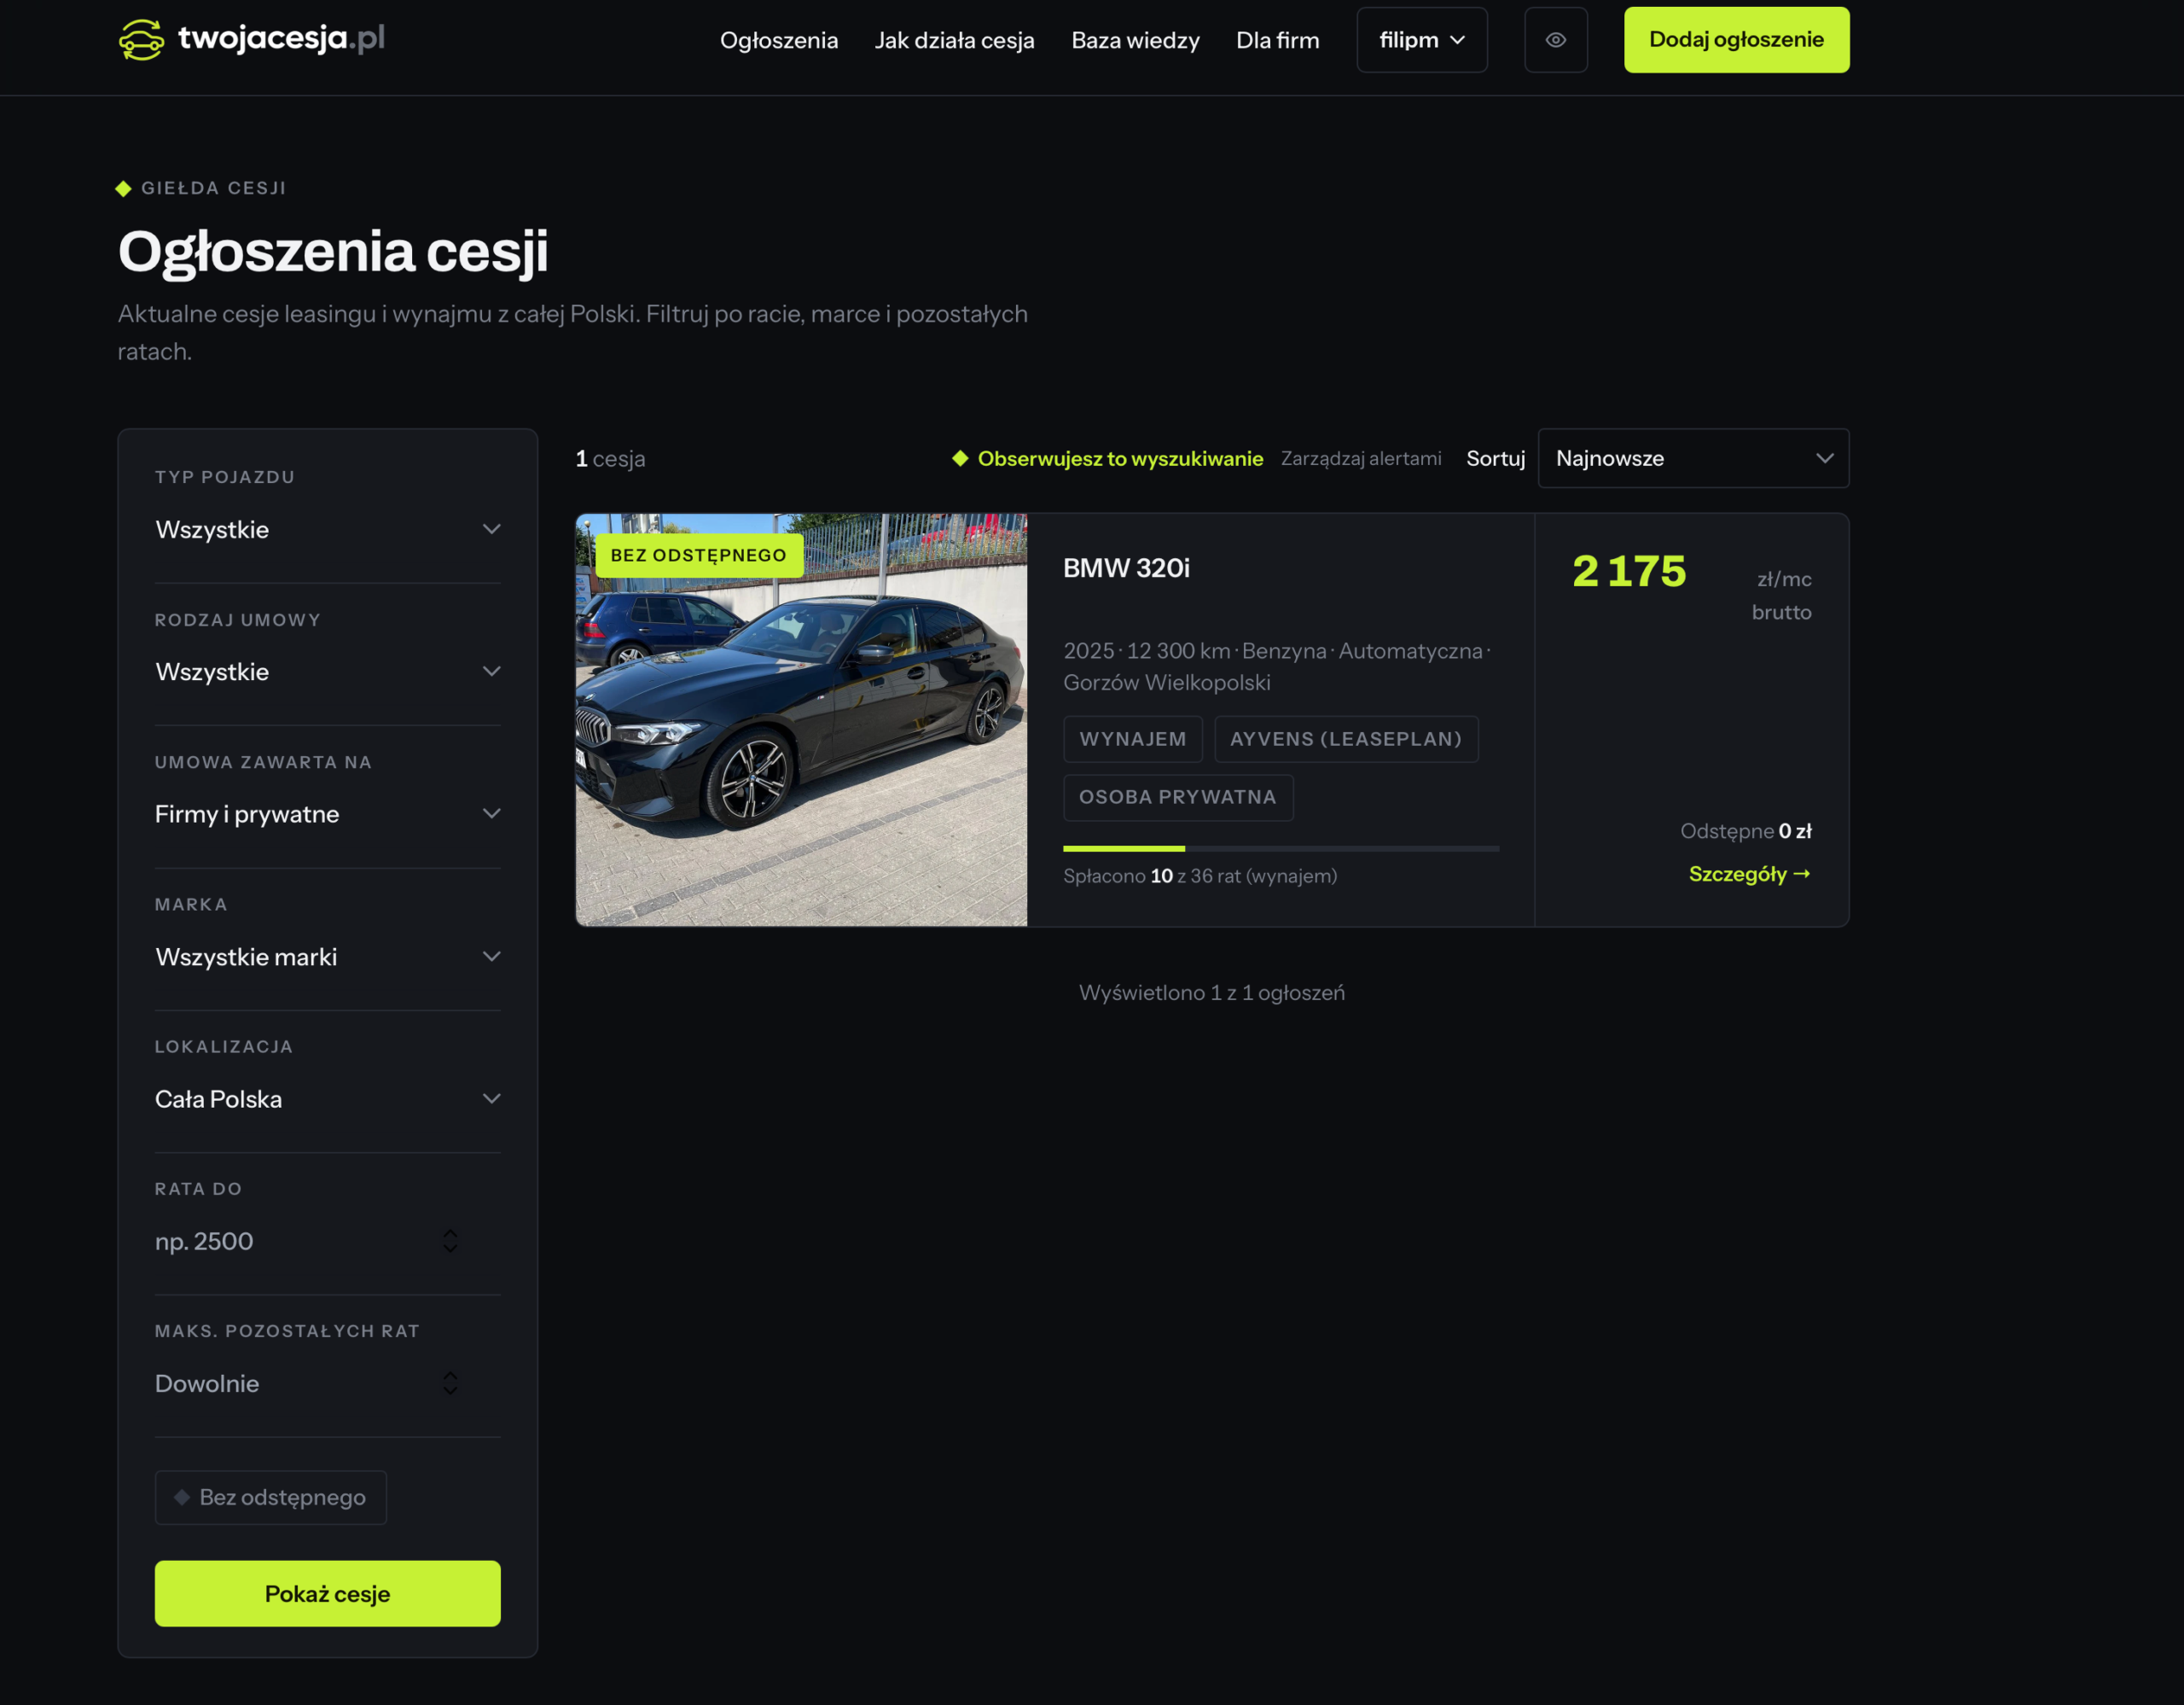
Task: Go to Jak działa cesja page
Action: tap(954, 40)
